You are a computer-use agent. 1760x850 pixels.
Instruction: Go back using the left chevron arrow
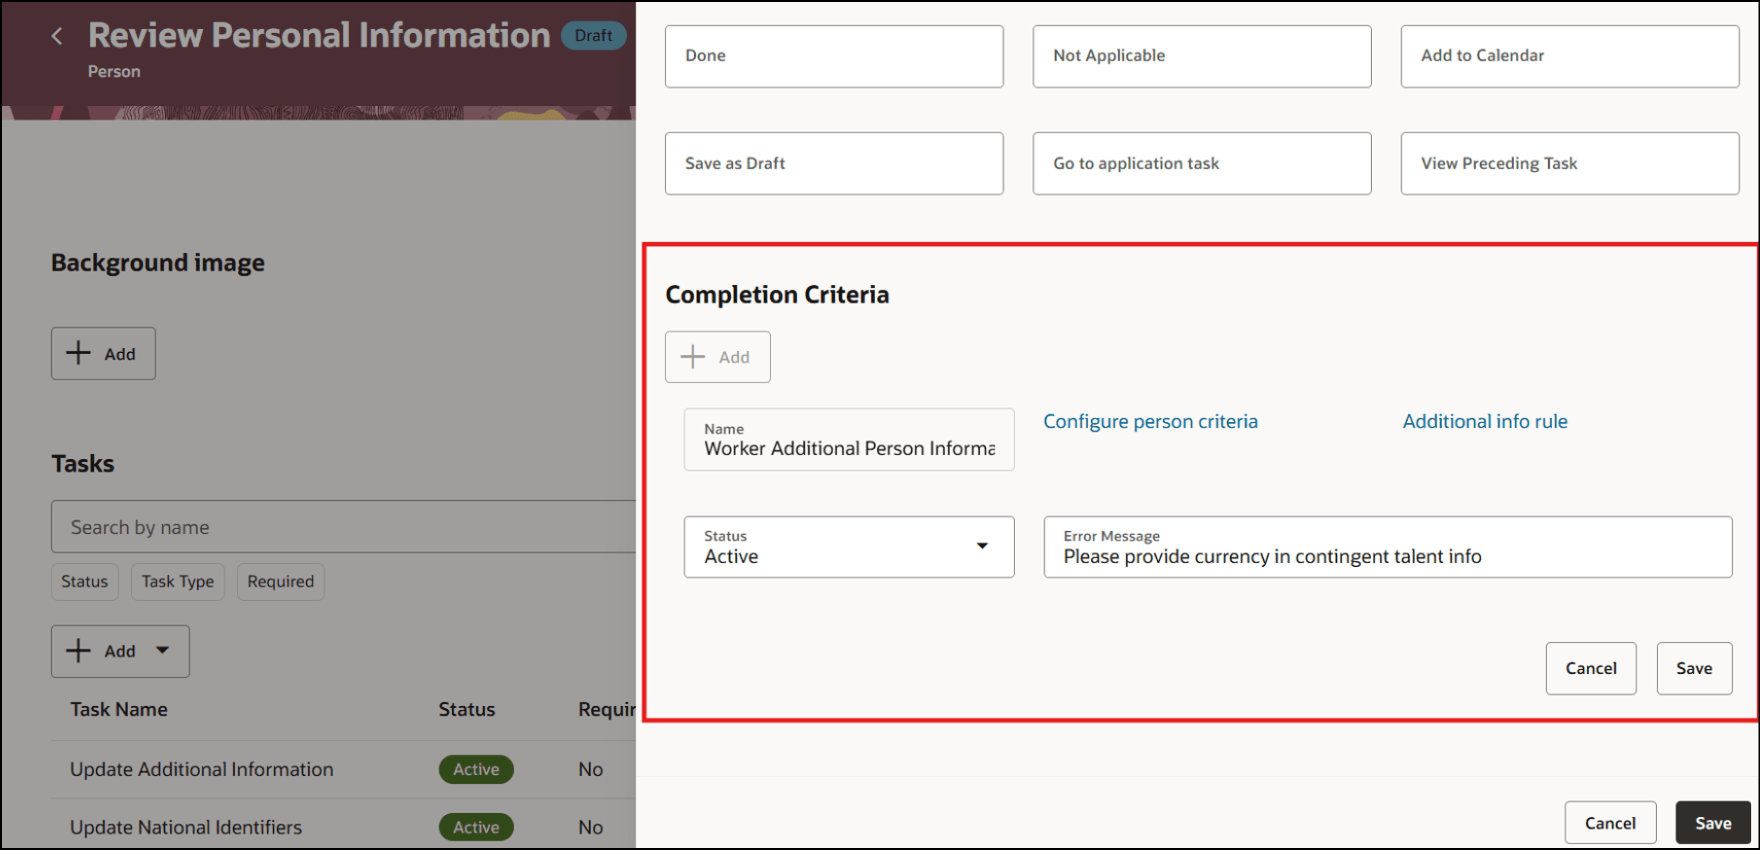57,36
